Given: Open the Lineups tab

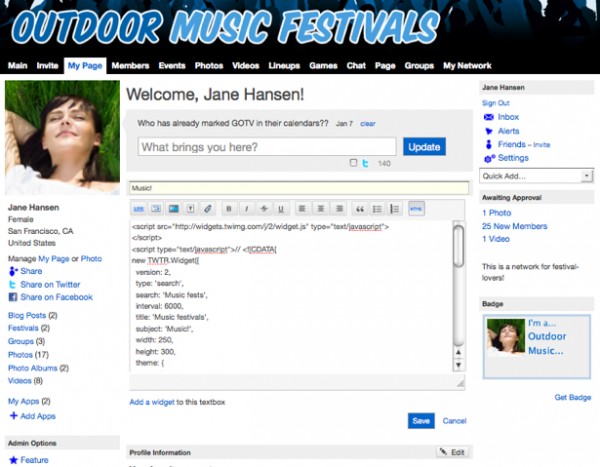Looking at the screenshot, I should pos(284,65).
